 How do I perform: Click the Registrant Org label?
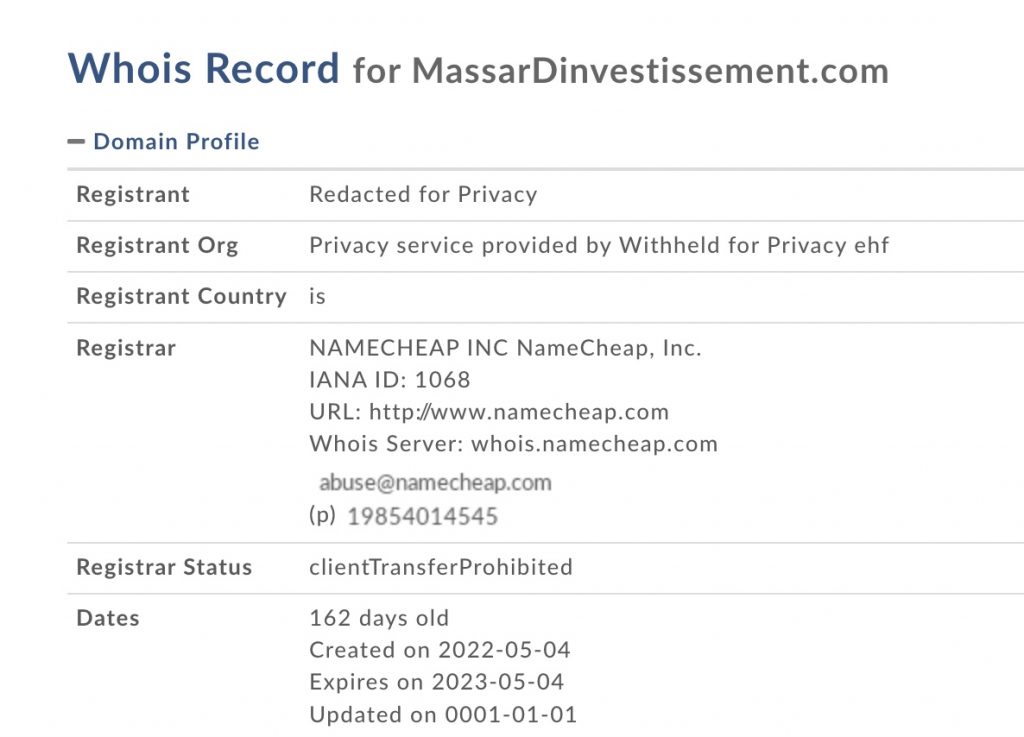click(157, 245)
